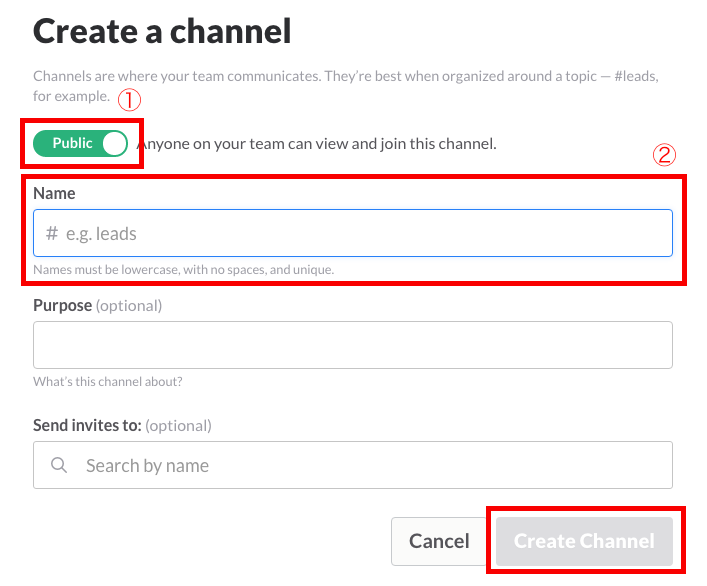Click the "Names must be lowercase" hint text
Screen dimensions: 707x586
coord(183,270)
